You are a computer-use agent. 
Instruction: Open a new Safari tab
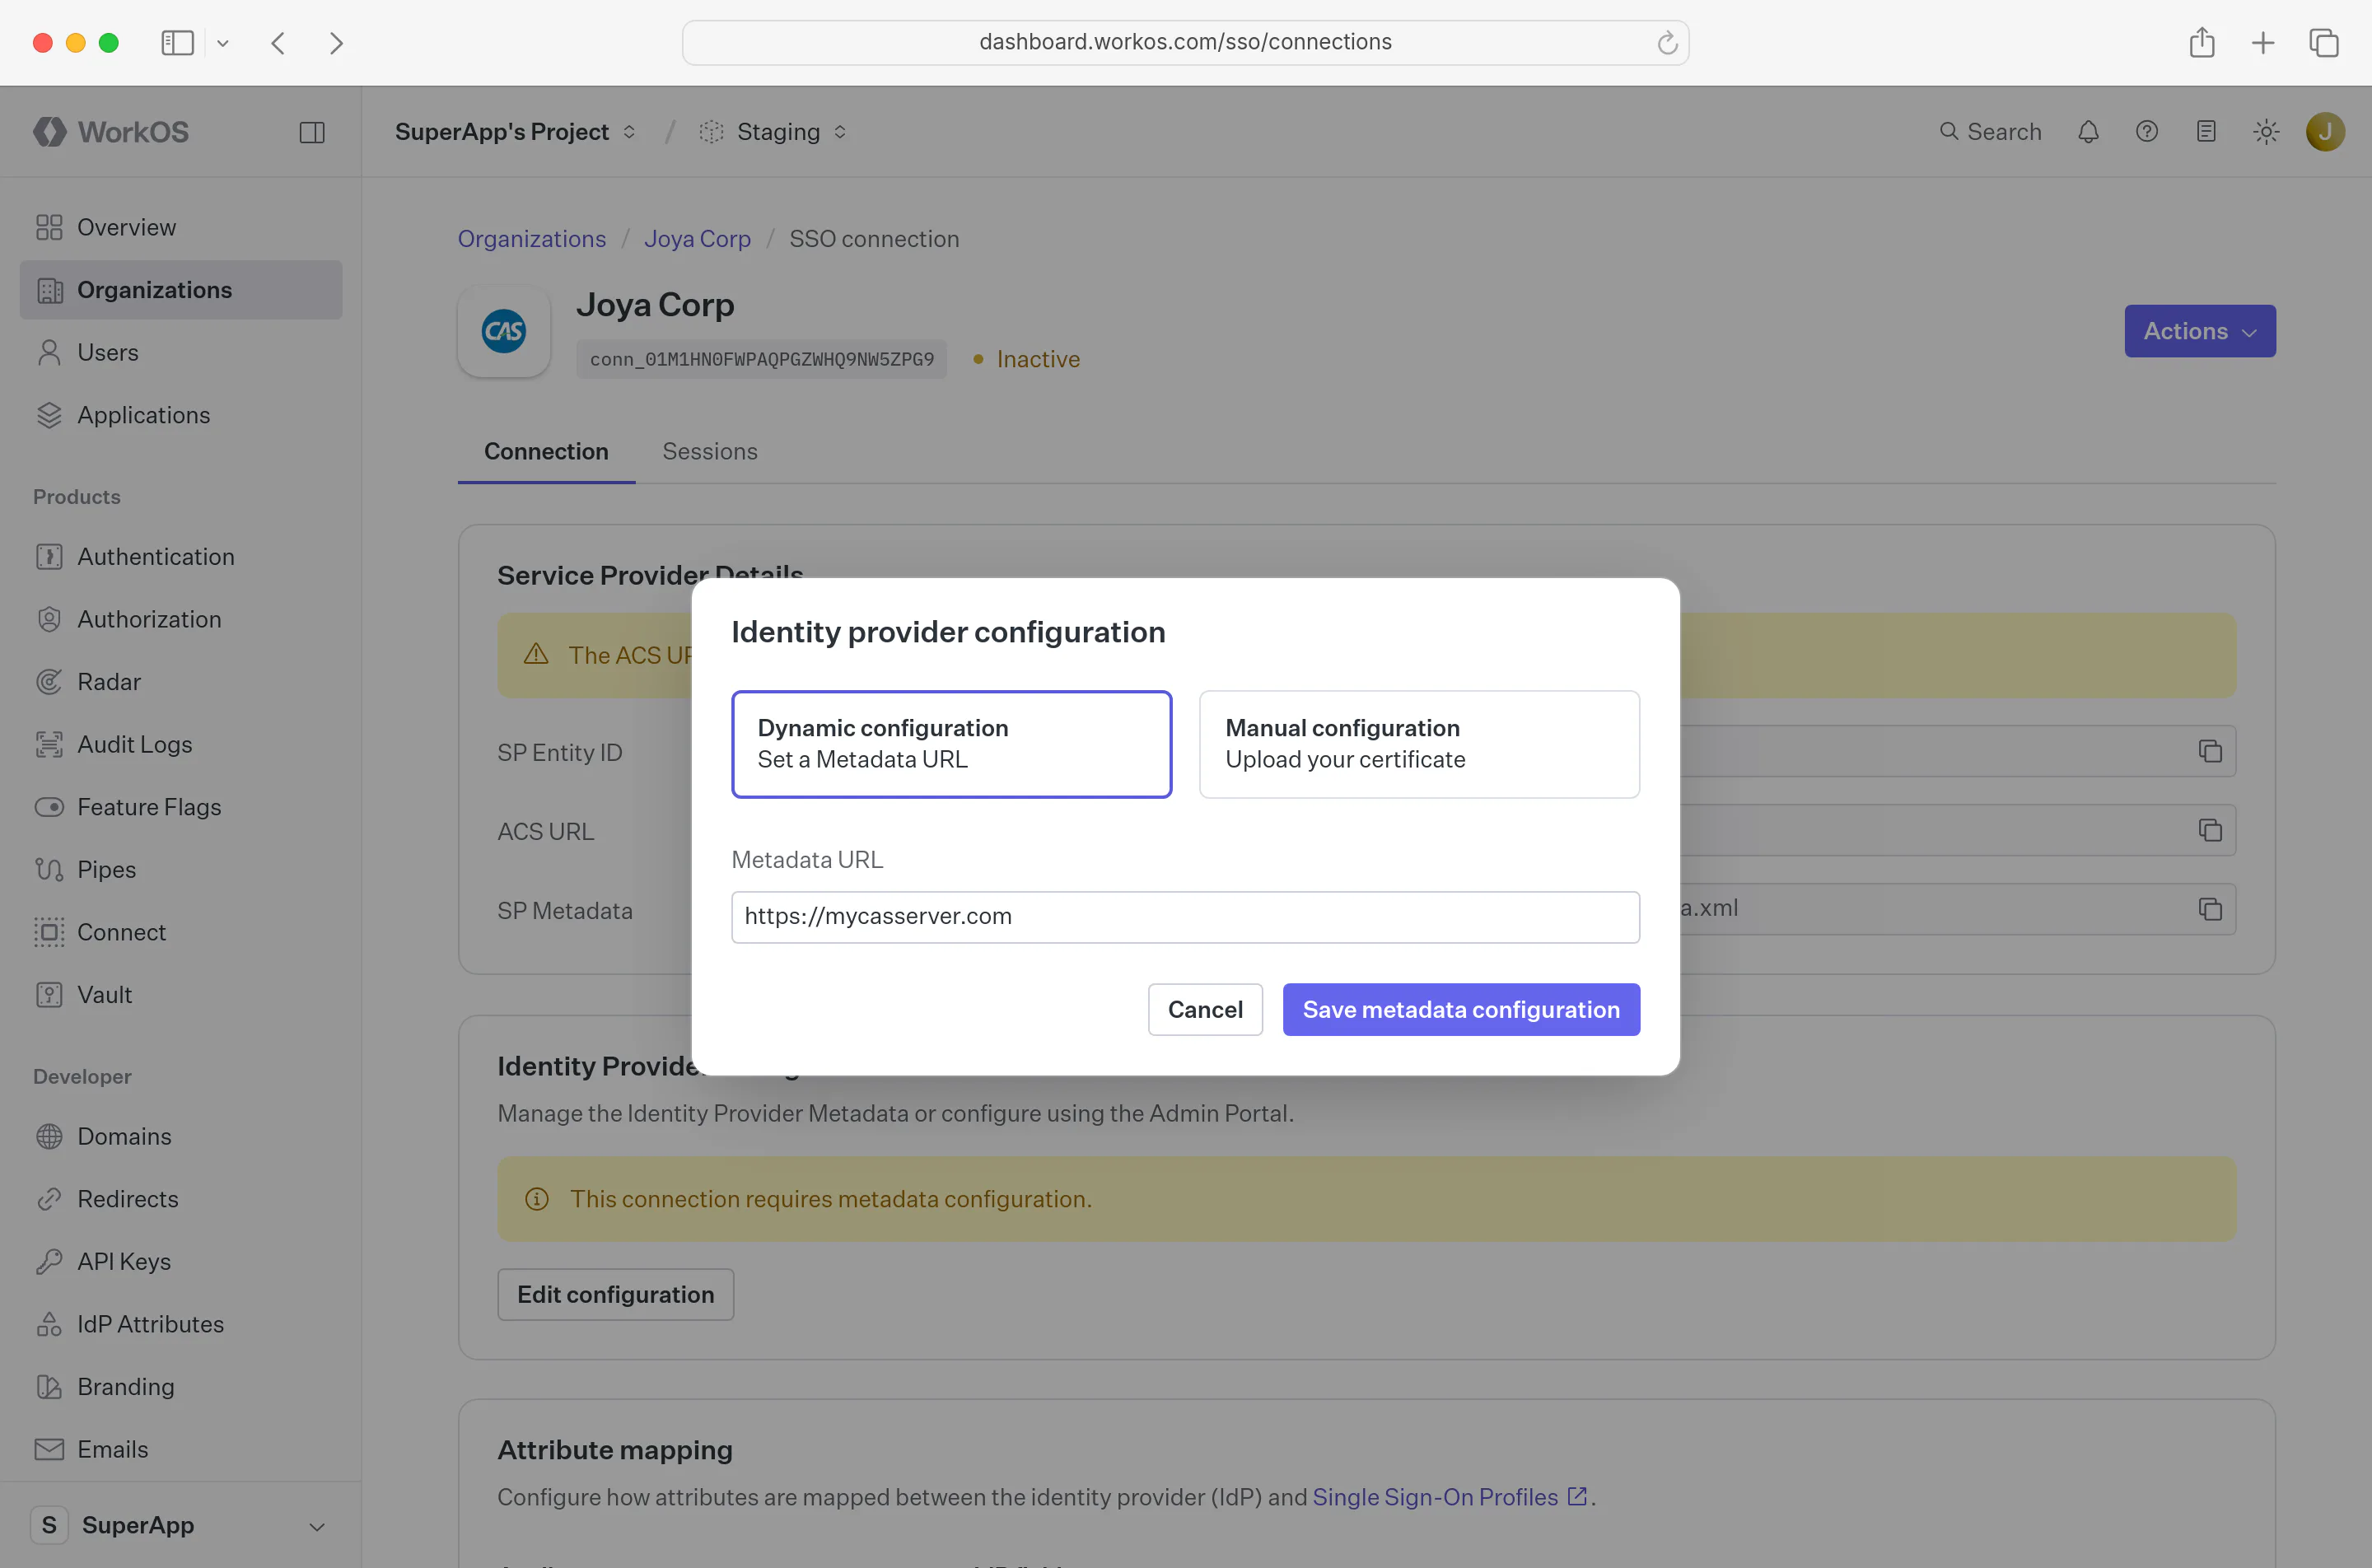2263,43
